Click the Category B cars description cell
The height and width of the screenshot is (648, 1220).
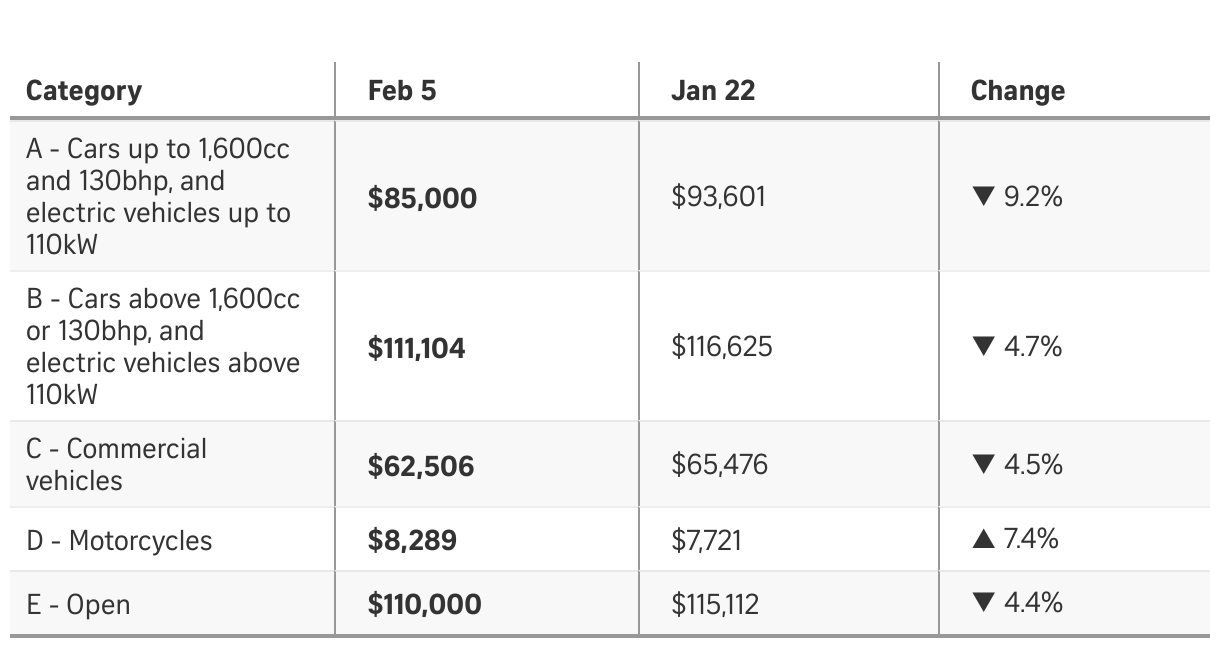click(x=162, y=347)
